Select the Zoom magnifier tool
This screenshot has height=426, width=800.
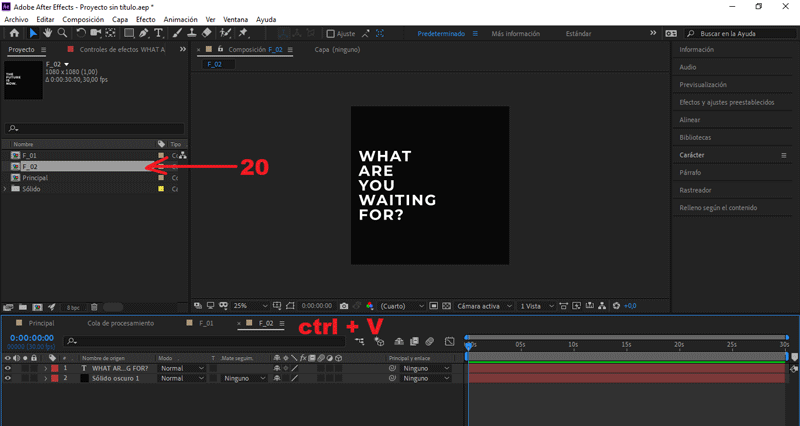point(62,33)
